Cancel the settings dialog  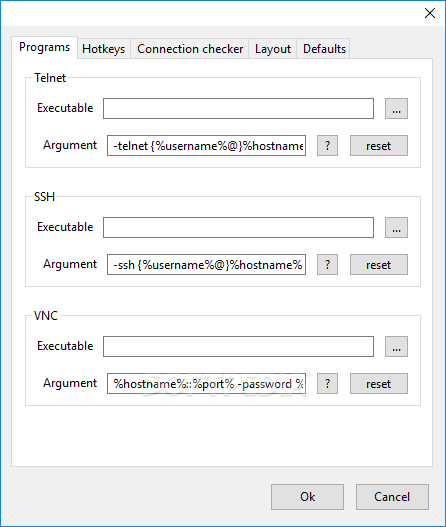tap(392, 497)
